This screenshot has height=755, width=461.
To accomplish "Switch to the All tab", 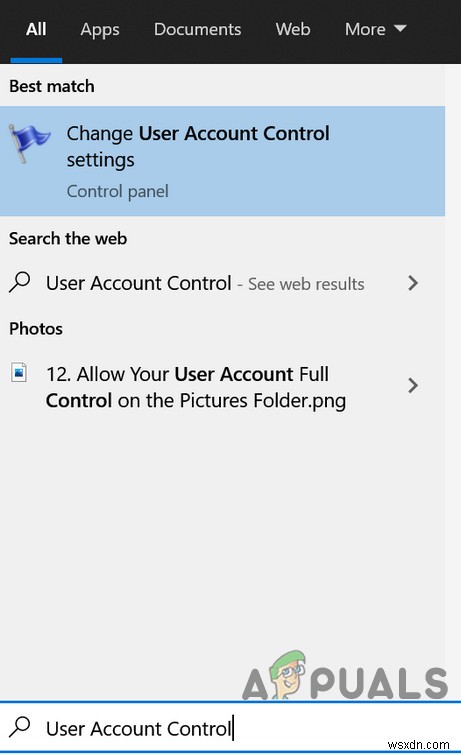I will click(x=36, y=29).
